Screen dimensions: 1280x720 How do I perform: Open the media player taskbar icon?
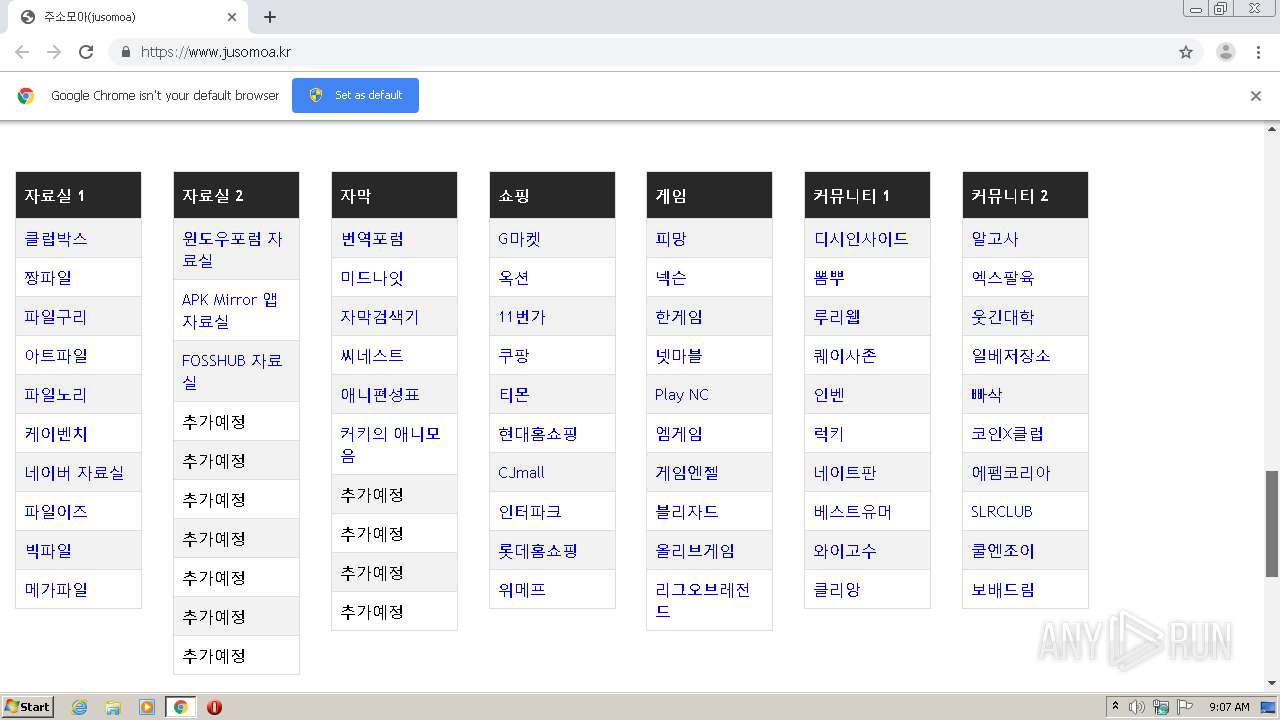tap(147, 707)
